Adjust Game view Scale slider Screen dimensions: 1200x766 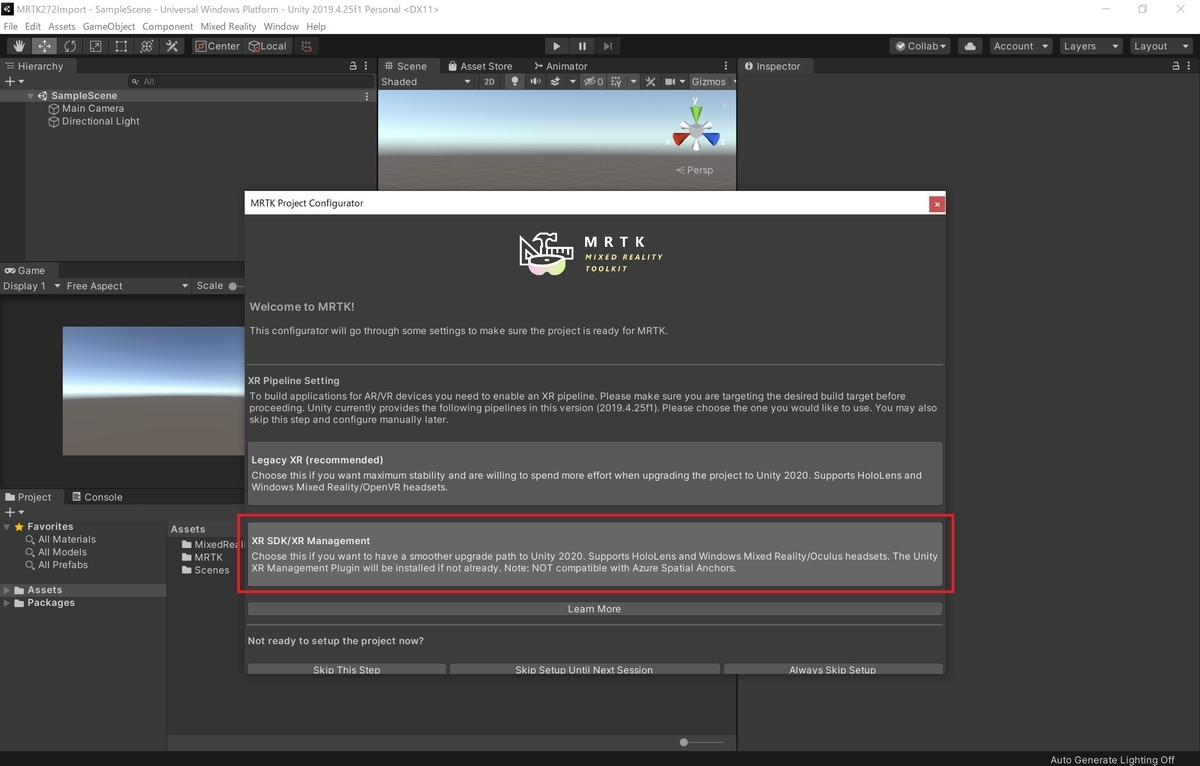point(234,286)
